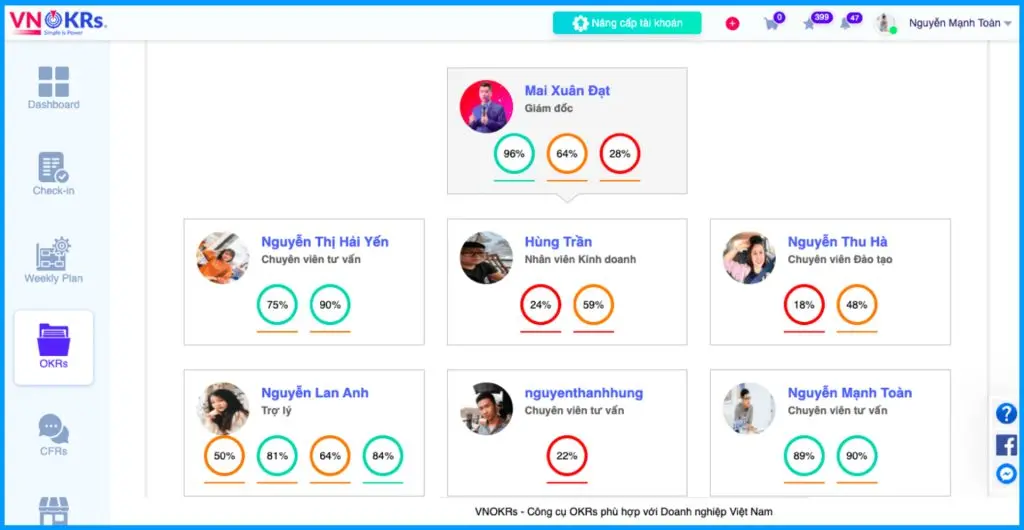The image size is (1024, 530).
Task: Open Mai Xuân Đạt's name link
Action: click(x=567, y=91)
